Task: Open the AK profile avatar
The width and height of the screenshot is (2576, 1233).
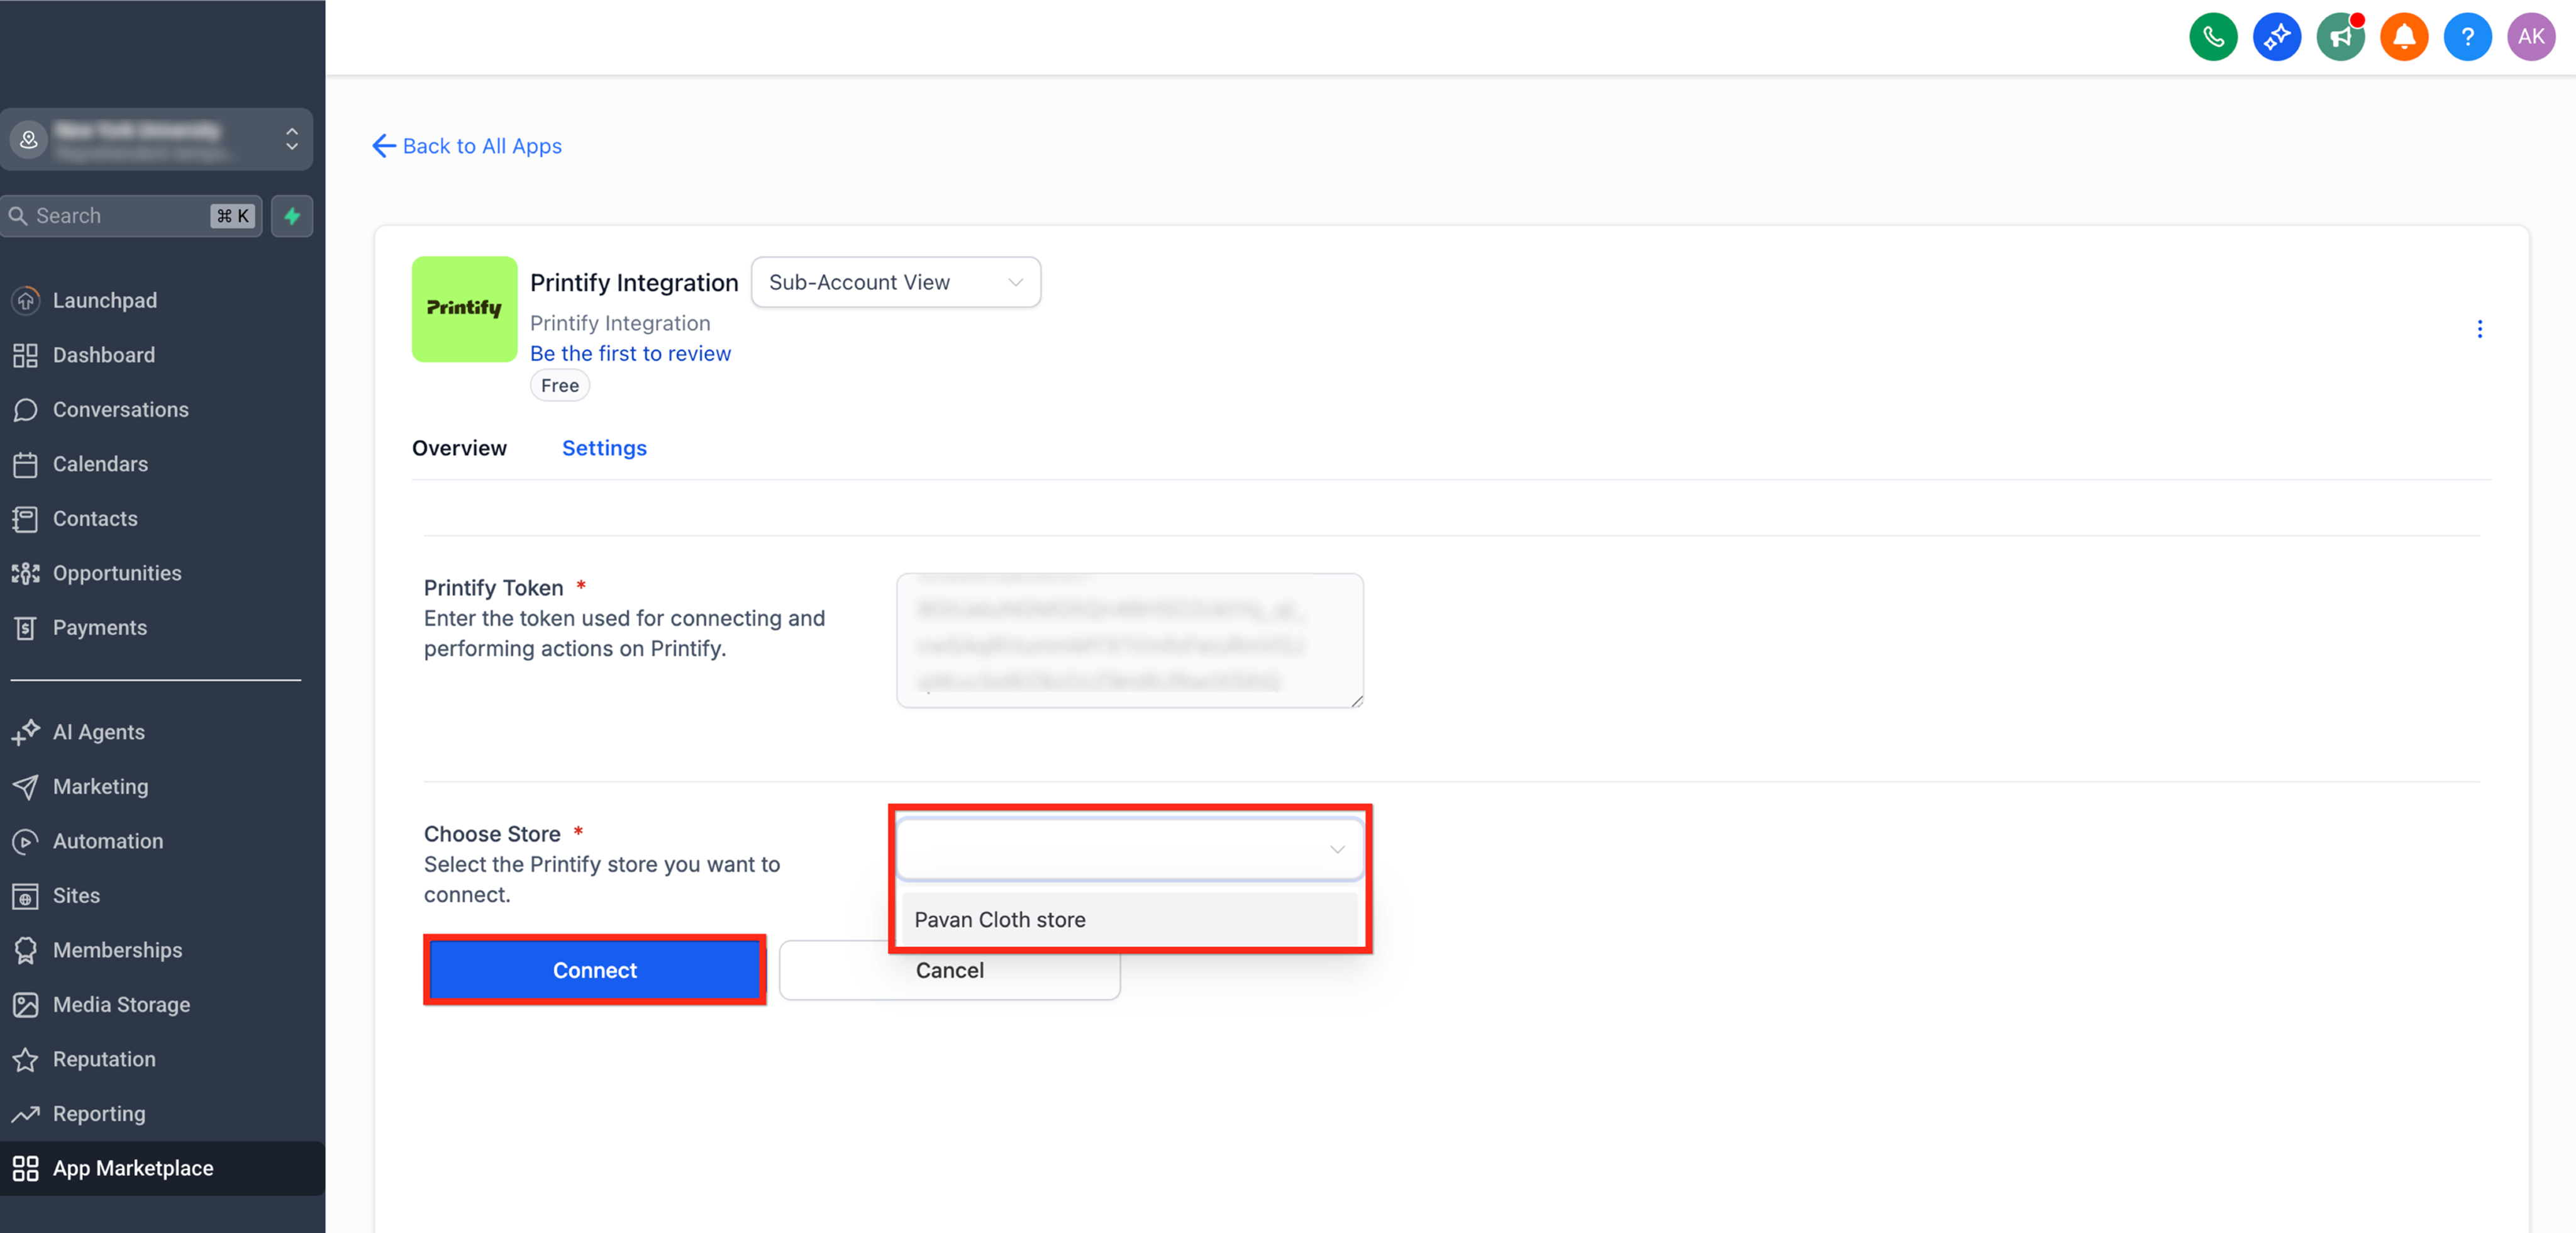Action: pos(2531,37)
